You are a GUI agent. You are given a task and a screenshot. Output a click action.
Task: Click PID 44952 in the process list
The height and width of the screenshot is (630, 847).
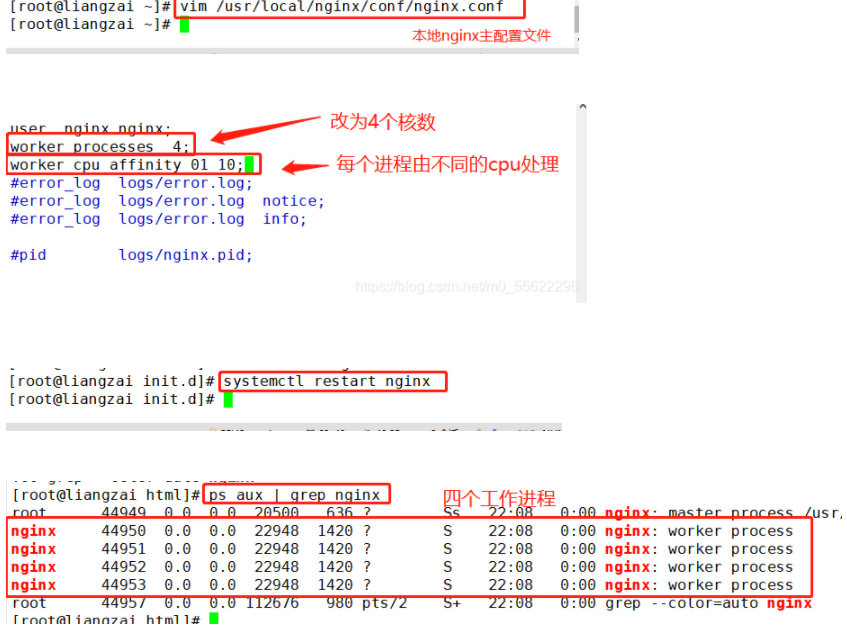pos(123,567)
